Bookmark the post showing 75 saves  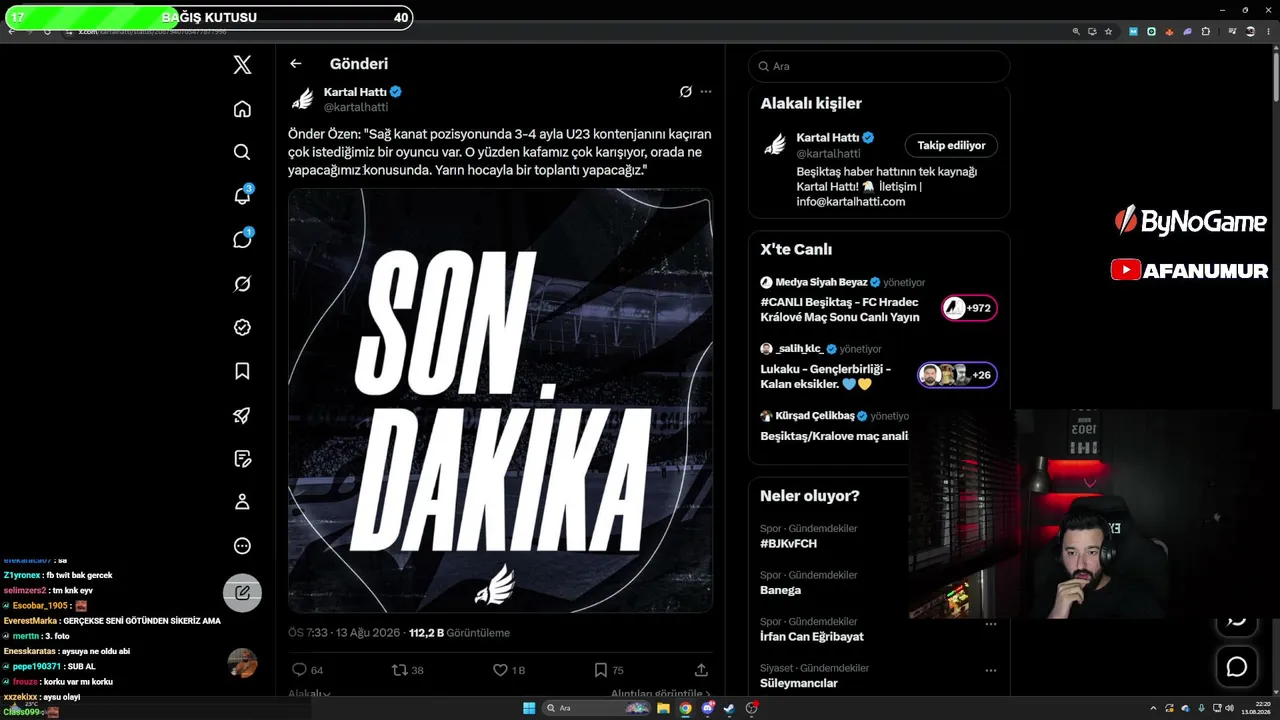(x=600, y=670)
